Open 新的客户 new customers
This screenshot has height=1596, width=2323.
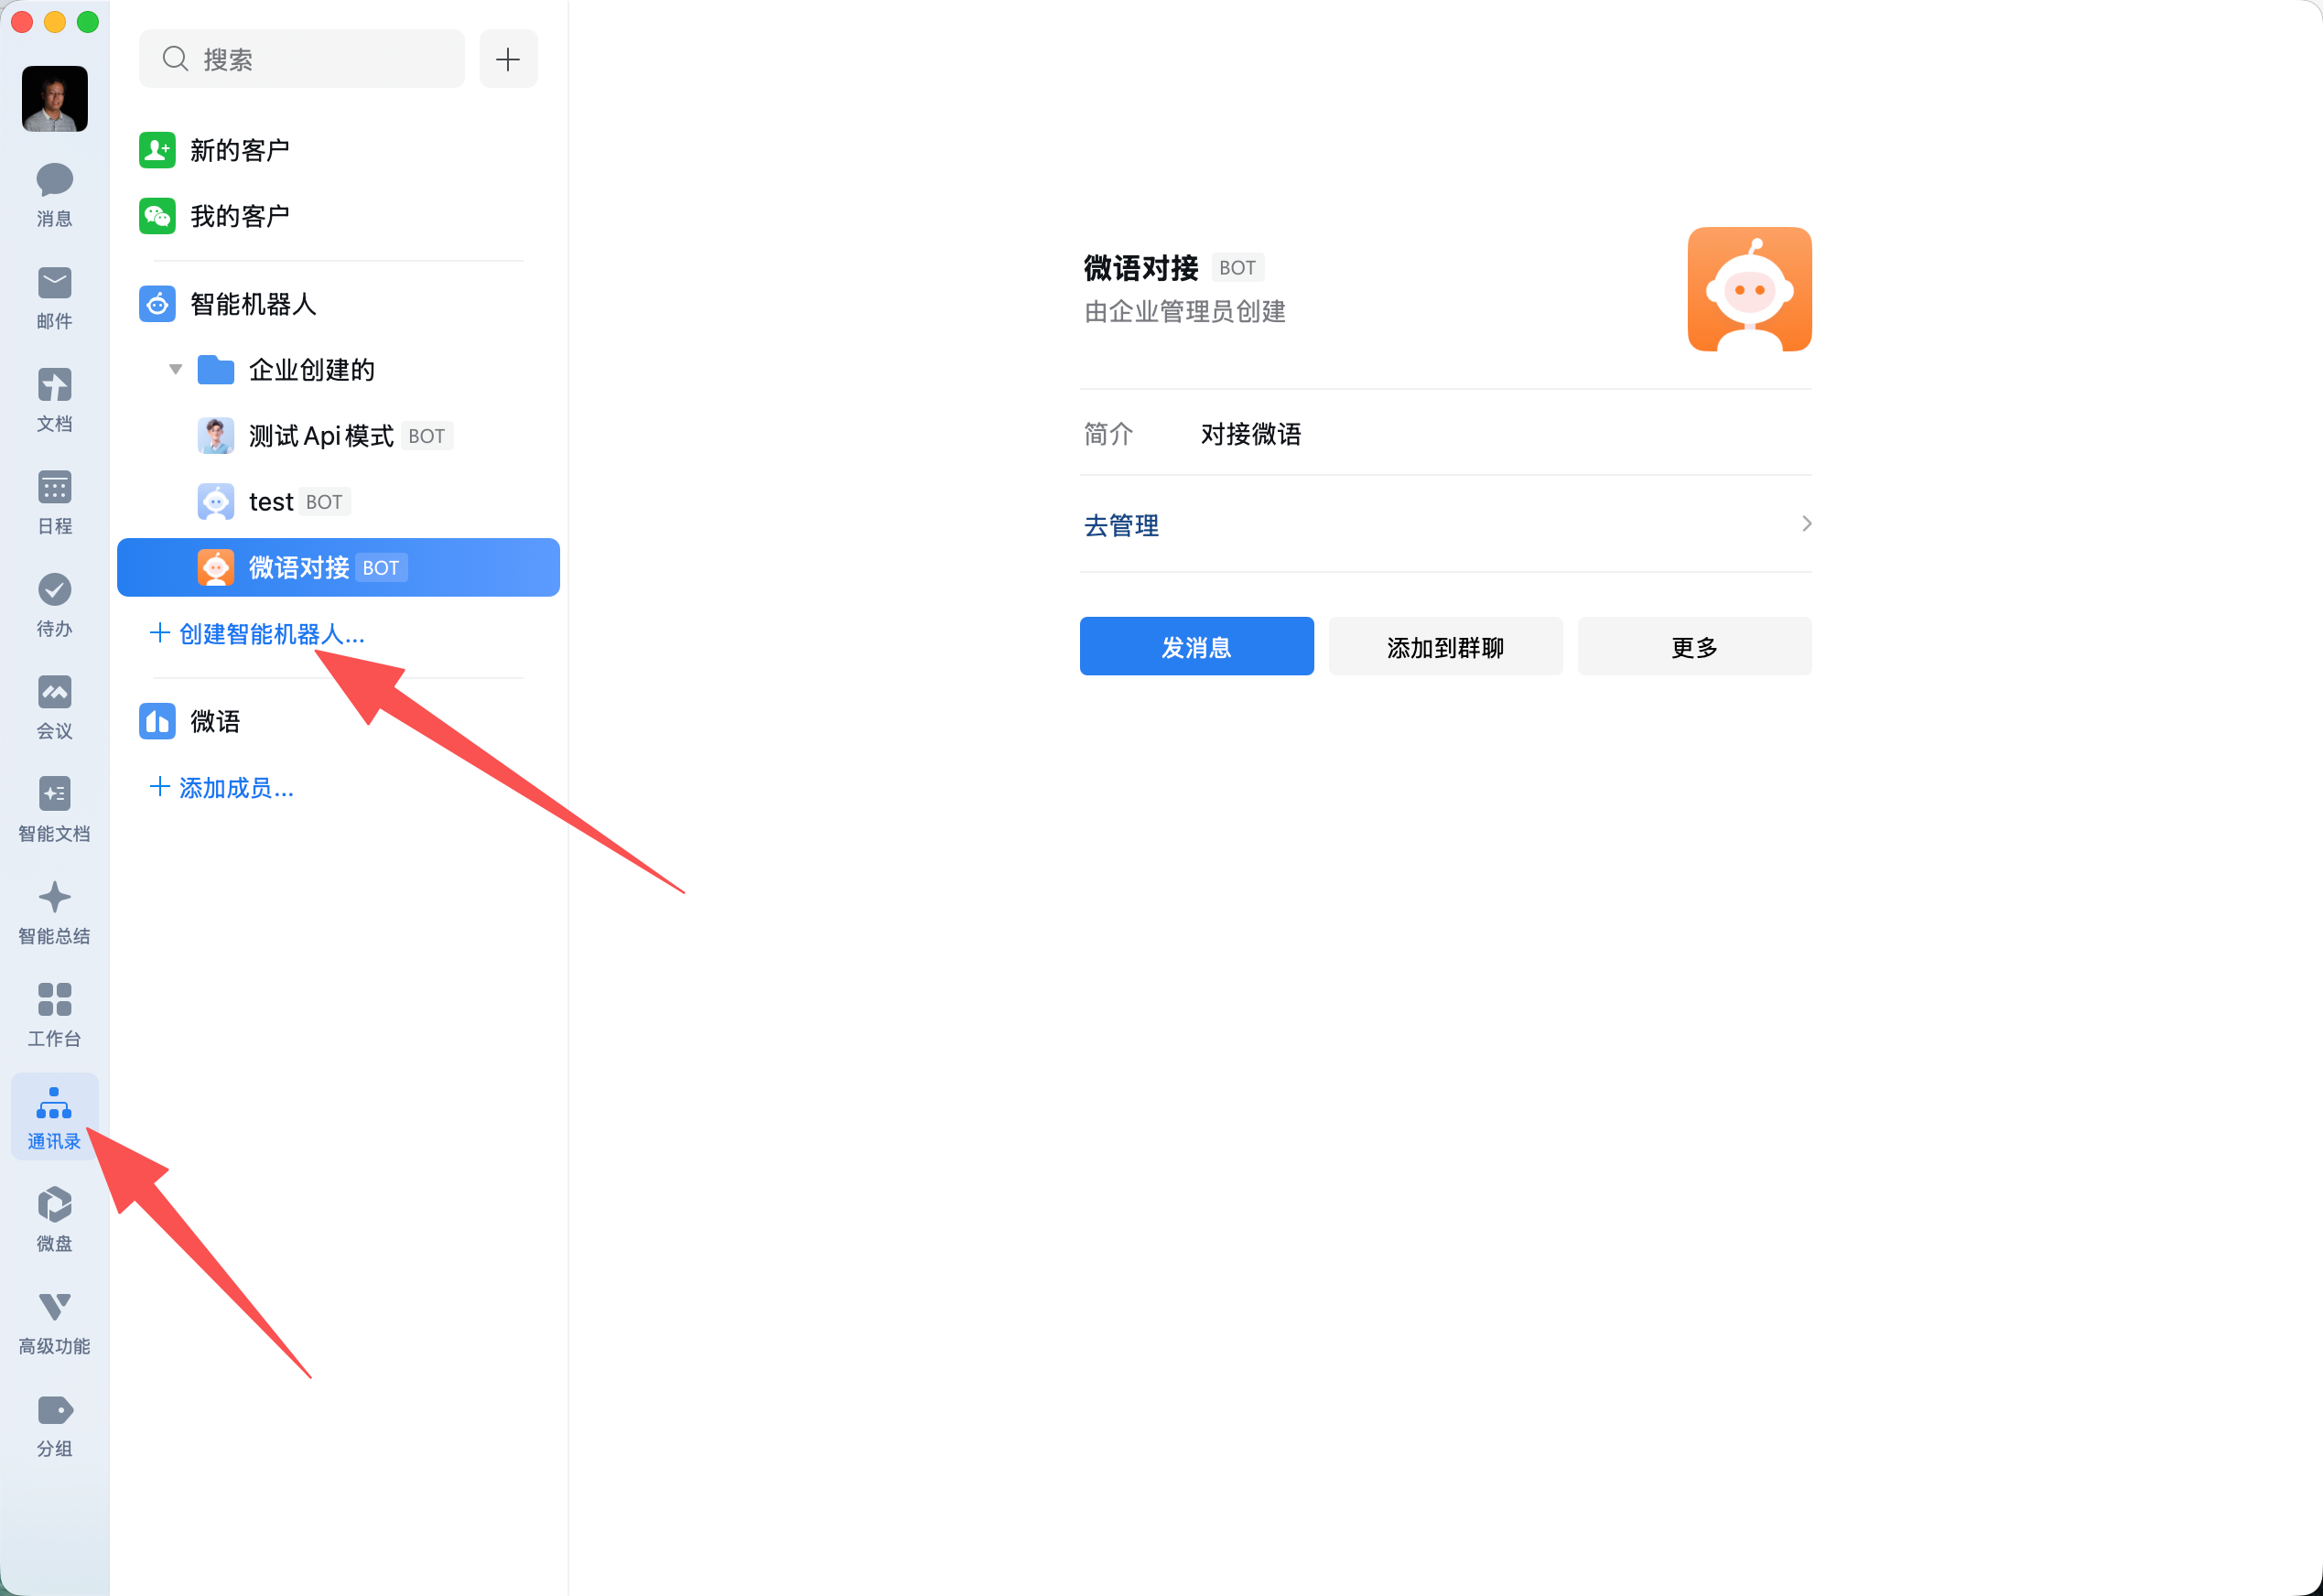click(338, 150)
